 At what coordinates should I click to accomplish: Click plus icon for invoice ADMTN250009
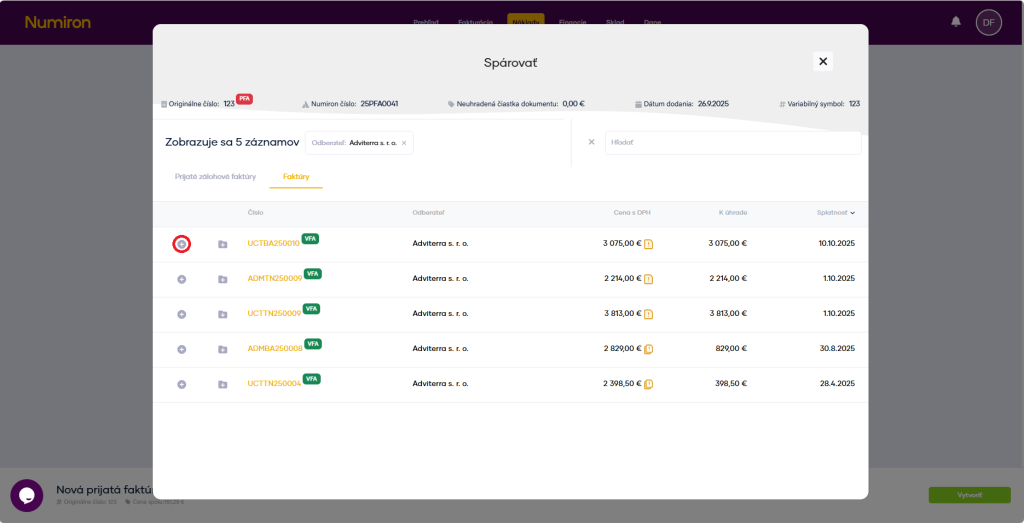181,279
